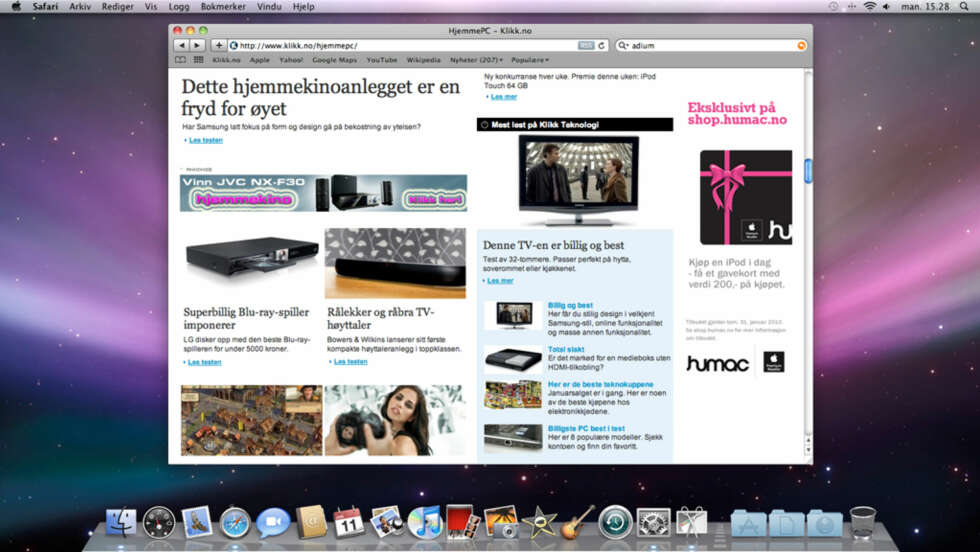Launch Preview from the Dock
The image size is (980, 552).
click(x=387, y=522)
